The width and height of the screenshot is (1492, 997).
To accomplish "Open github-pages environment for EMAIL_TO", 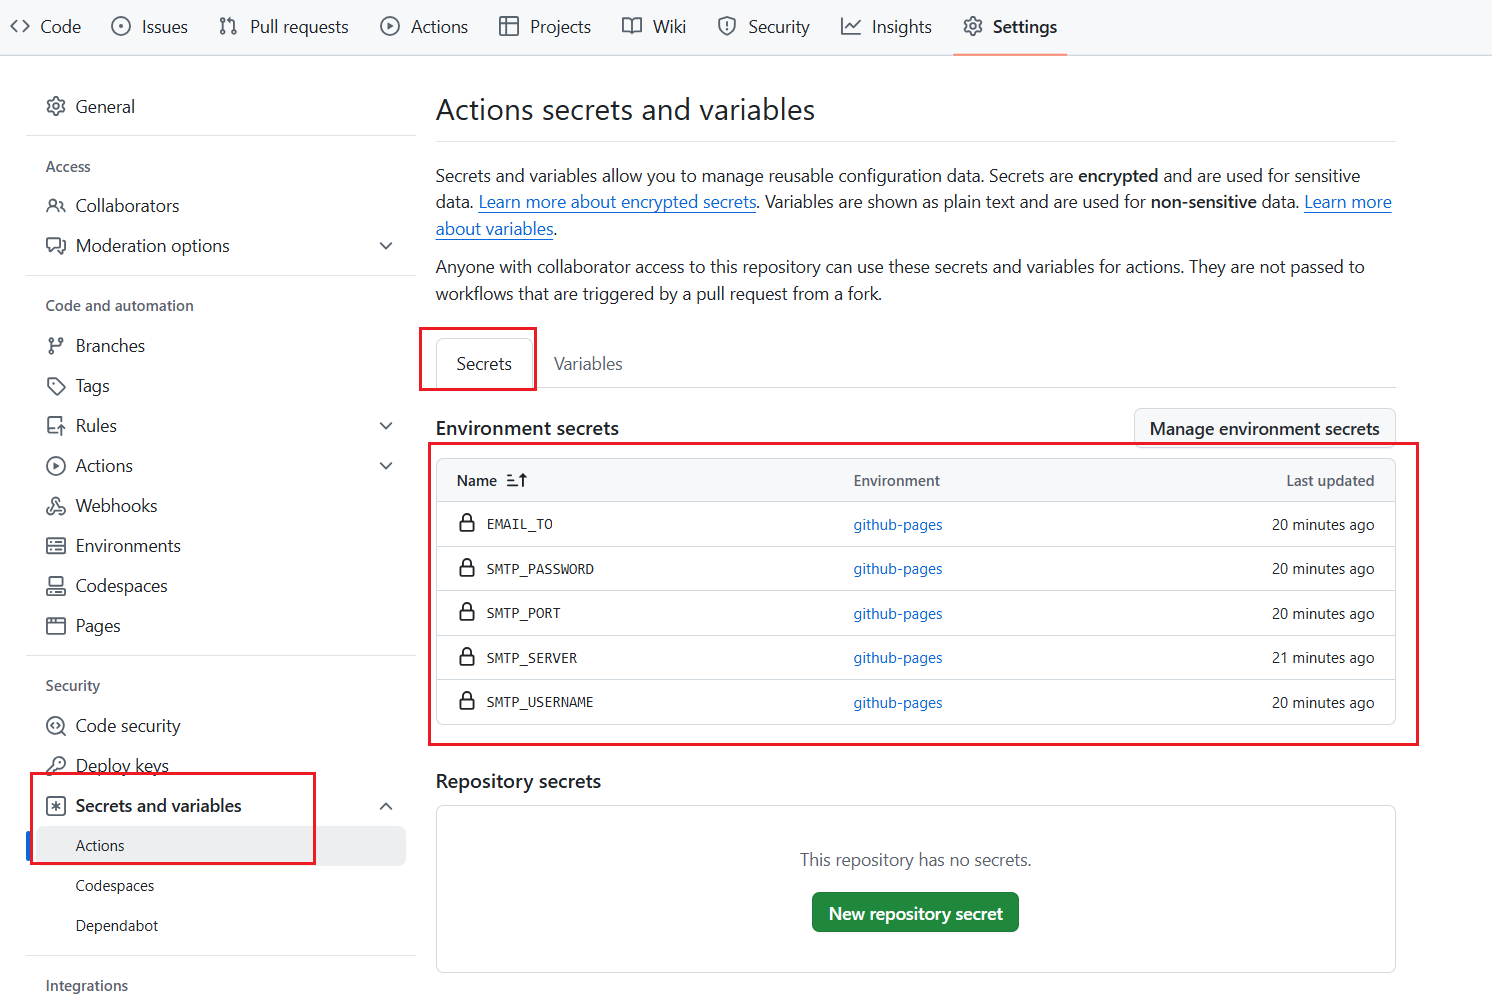I will 897,525.
